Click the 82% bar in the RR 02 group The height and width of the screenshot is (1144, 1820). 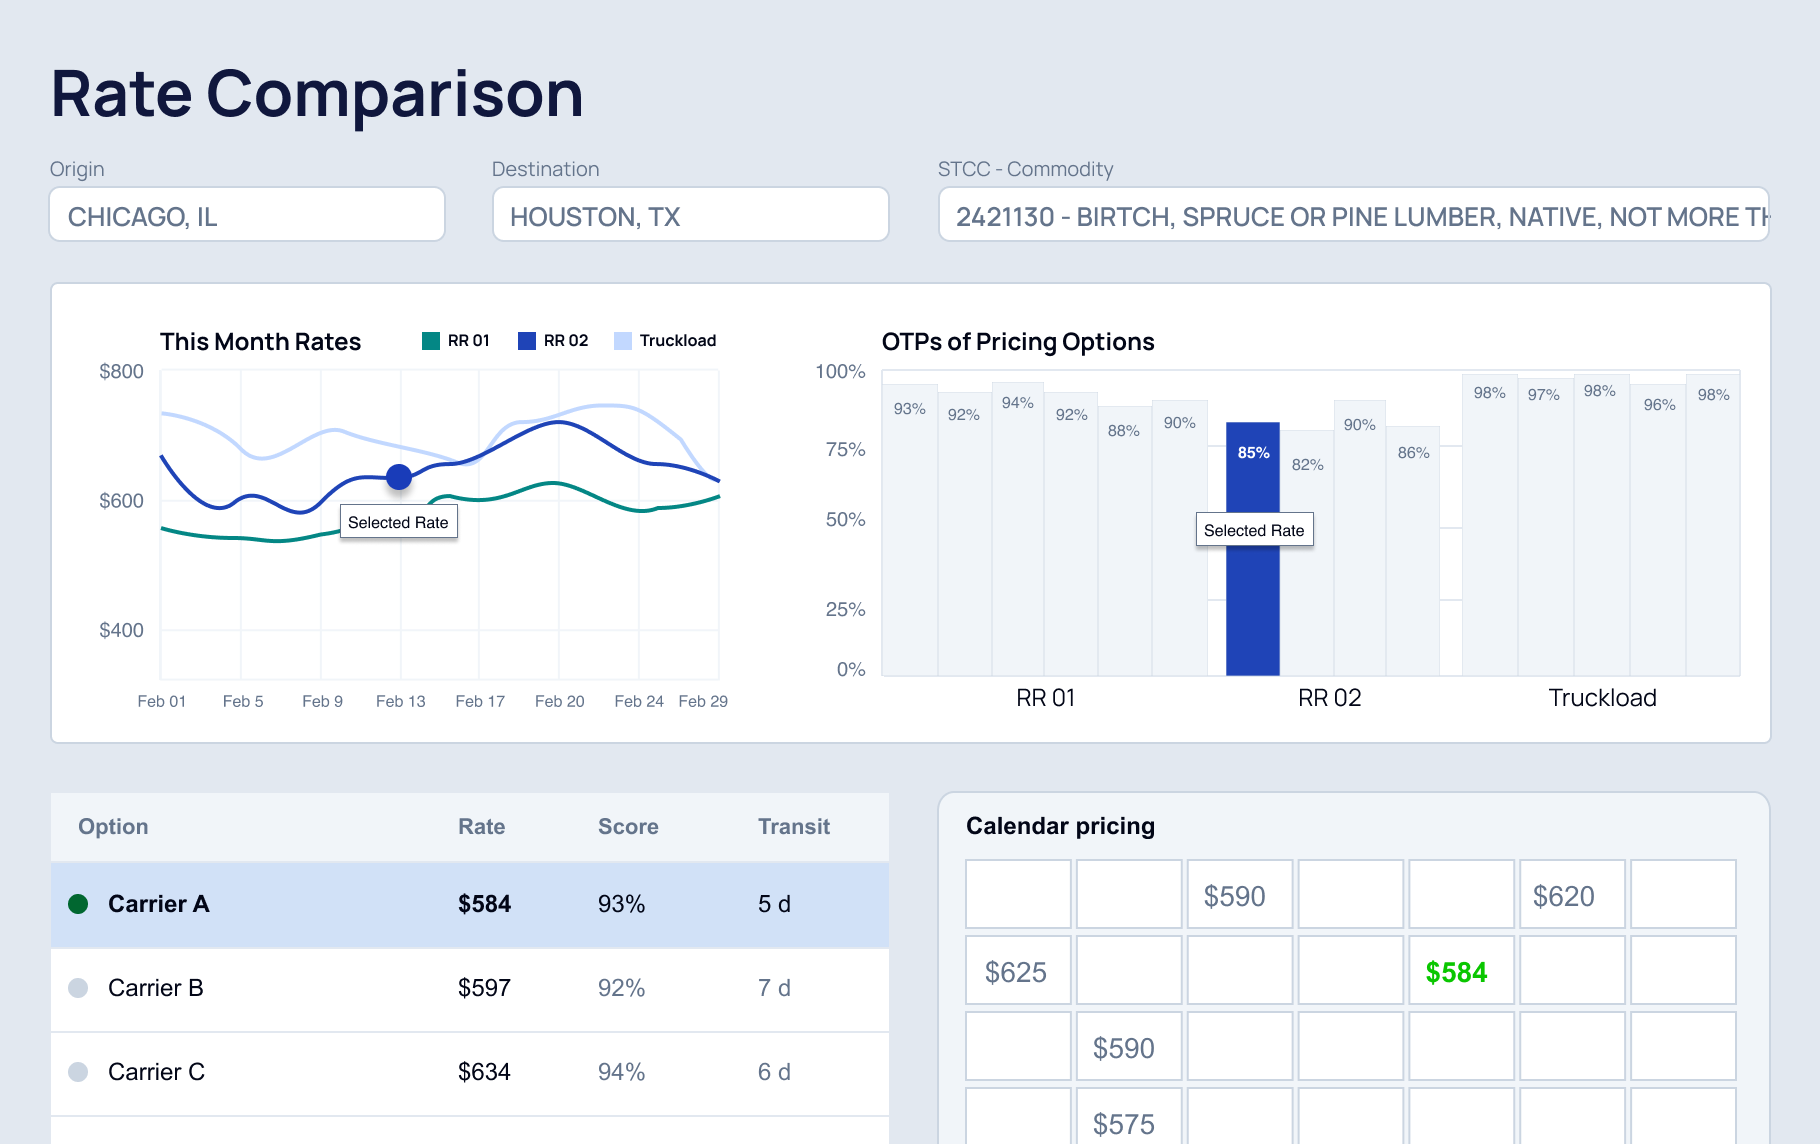pyautogui.click(x=1307, y=553)
